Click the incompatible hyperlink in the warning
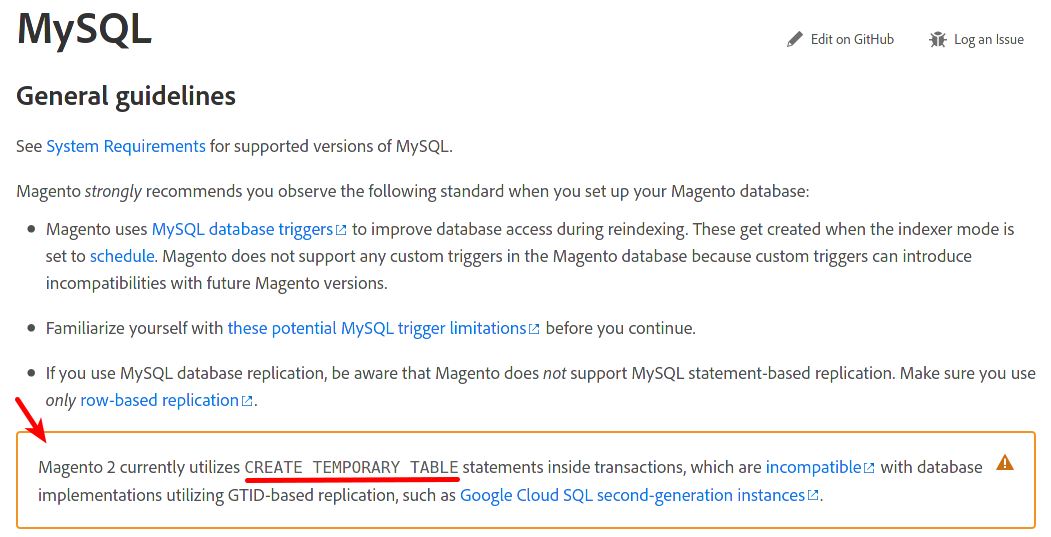The height and width of the screenshot is (537, 1051). [813, 467]
